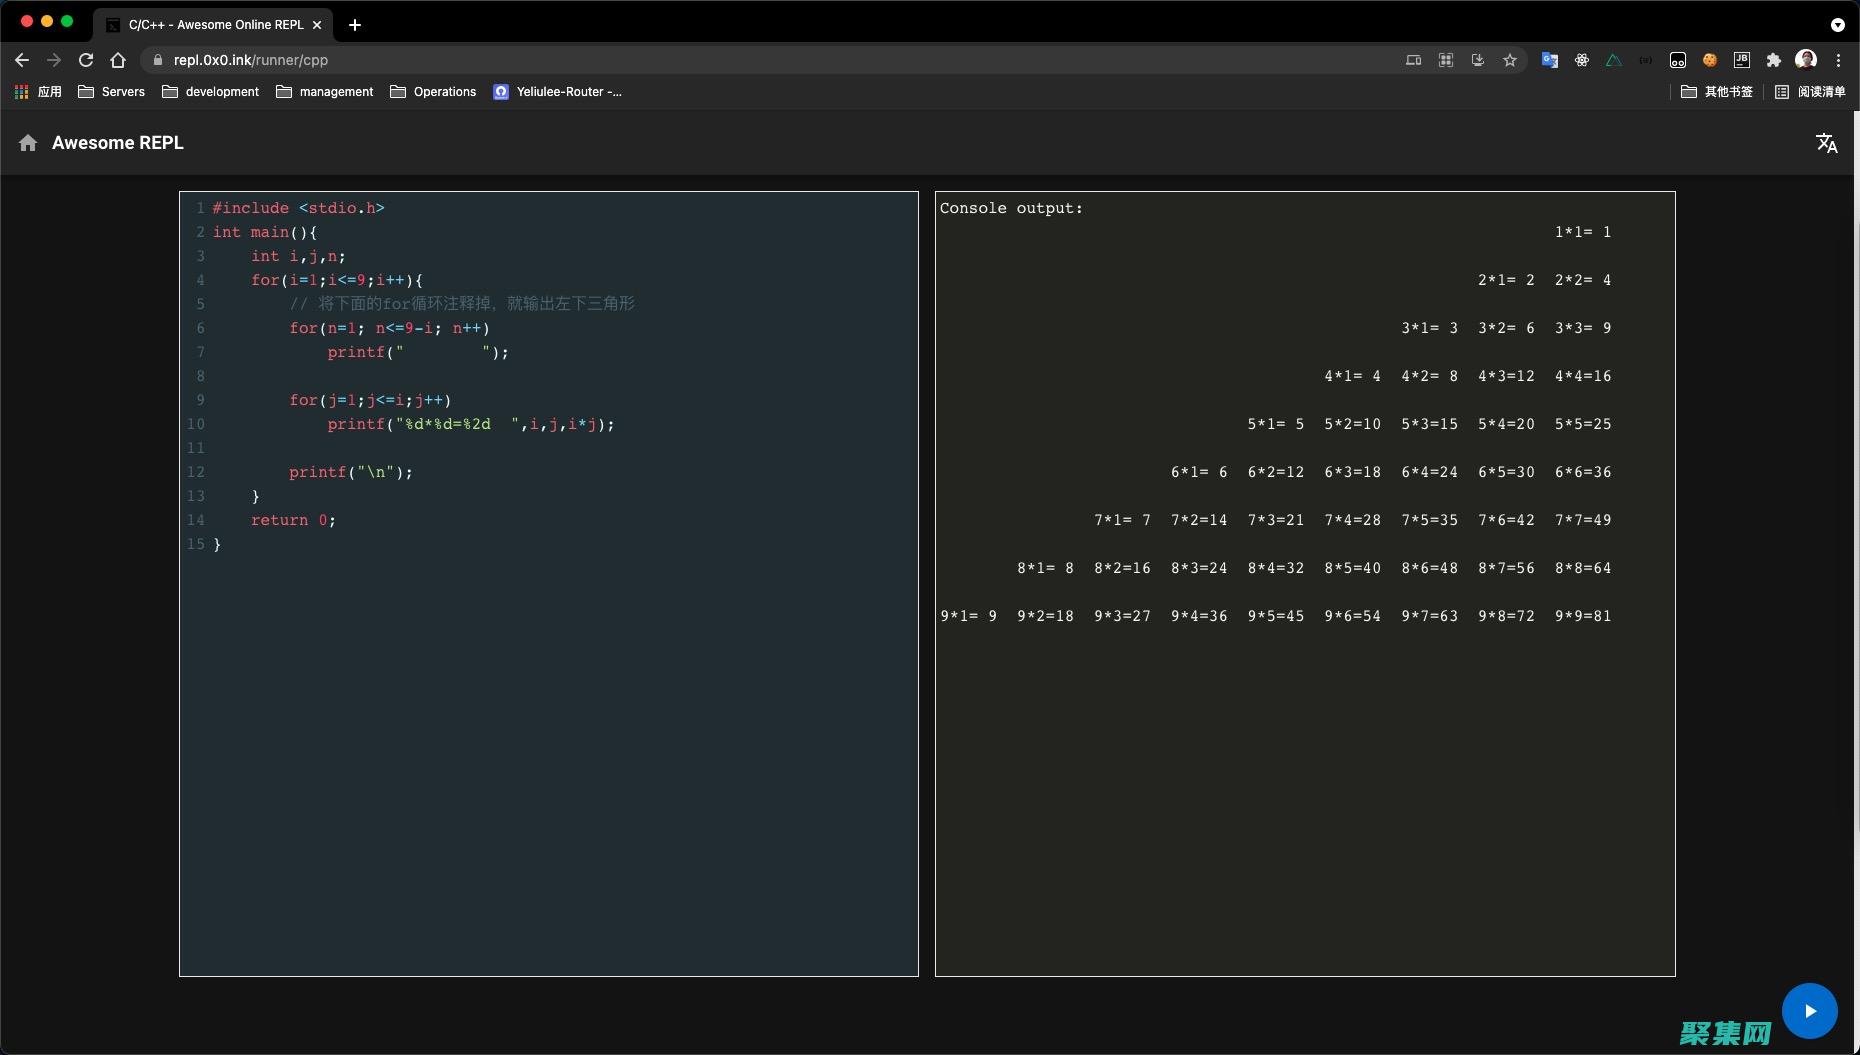The width and height of the screenshot is (1860, 1055).
Task: Open the language switcher icon on the right
Action: coord(1828,143)
